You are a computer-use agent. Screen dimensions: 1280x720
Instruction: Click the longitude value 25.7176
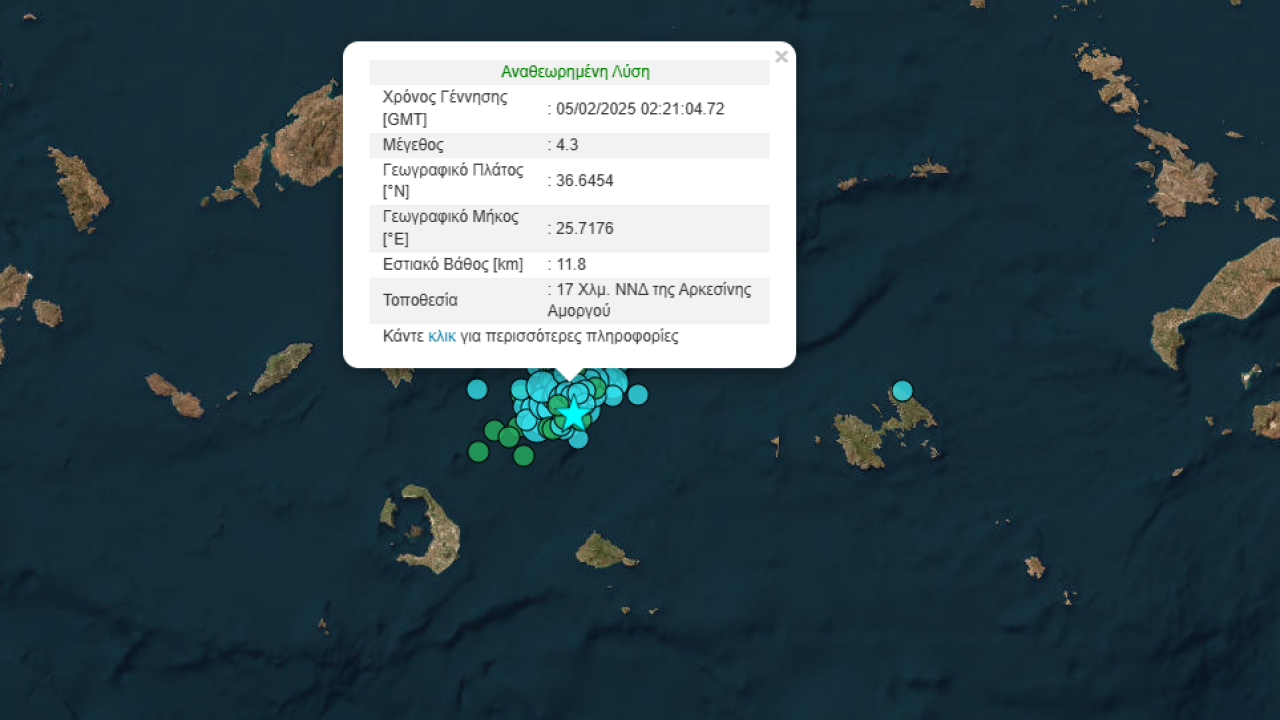point(585,228)
